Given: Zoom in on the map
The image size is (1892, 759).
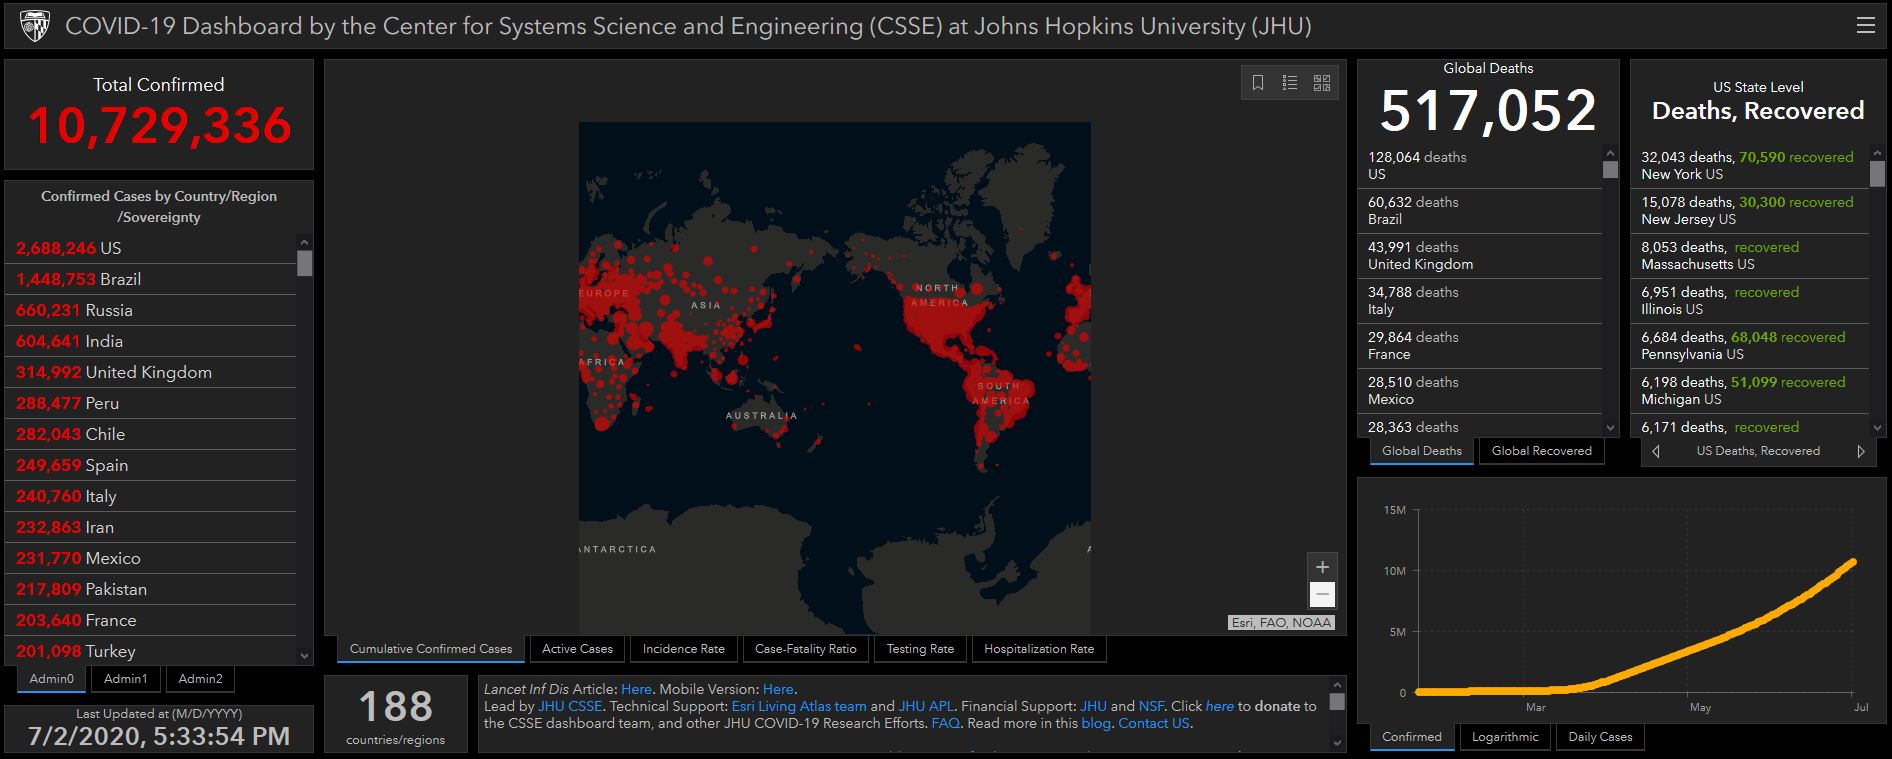Looking at the screenshot, I should pyautogui.click(x=1322, y=567).
